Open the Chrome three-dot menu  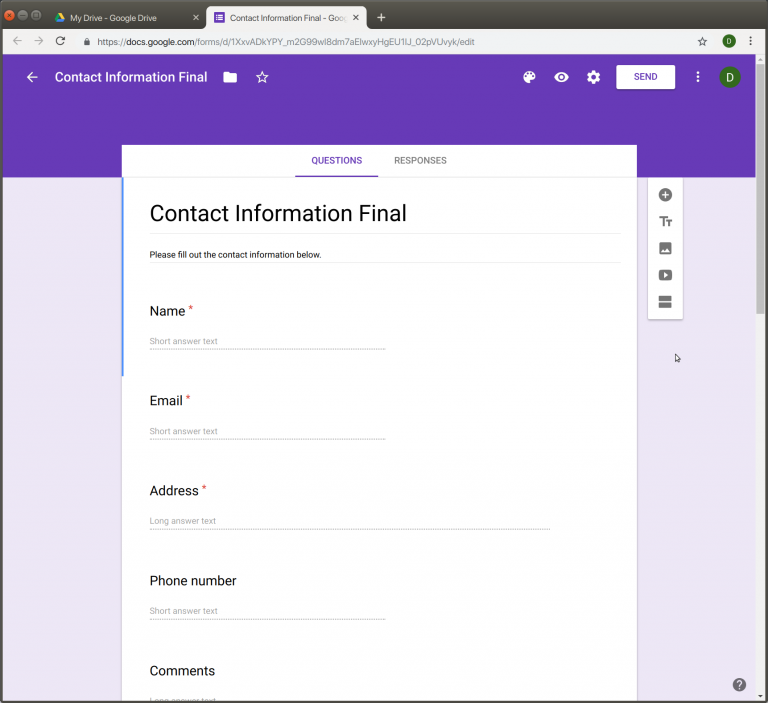point(750,41)
